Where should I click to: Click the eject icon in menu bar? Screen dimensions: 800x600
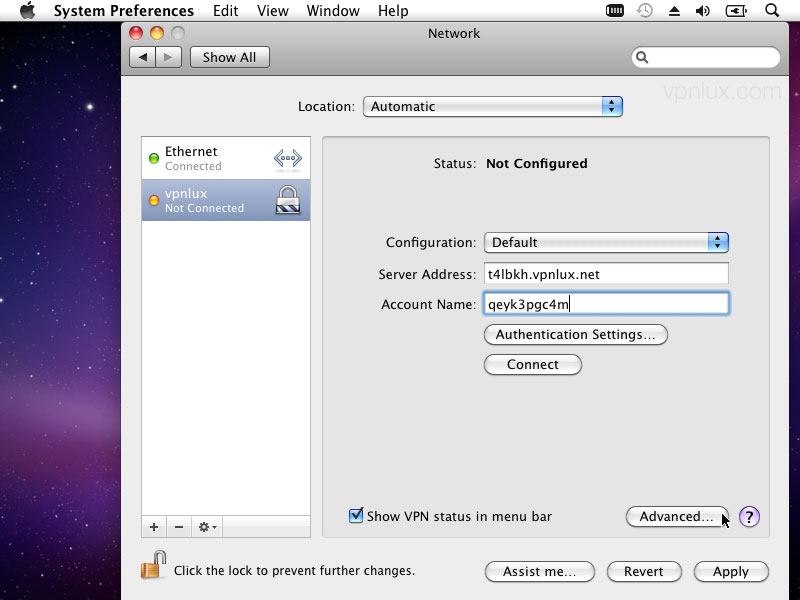674,11
